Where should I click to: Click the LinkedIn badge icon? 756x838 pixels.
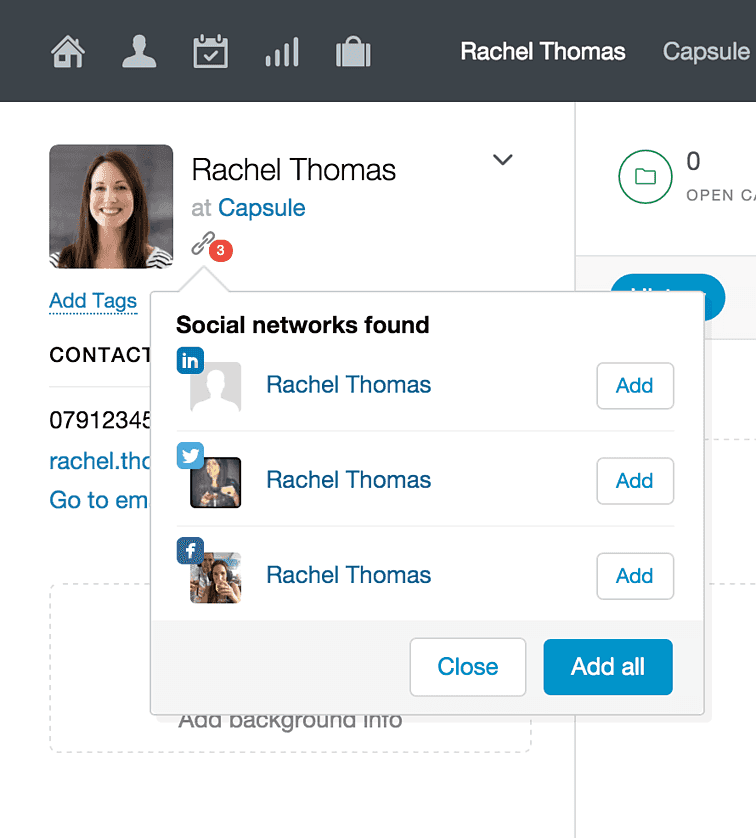[x=190, y=361]
